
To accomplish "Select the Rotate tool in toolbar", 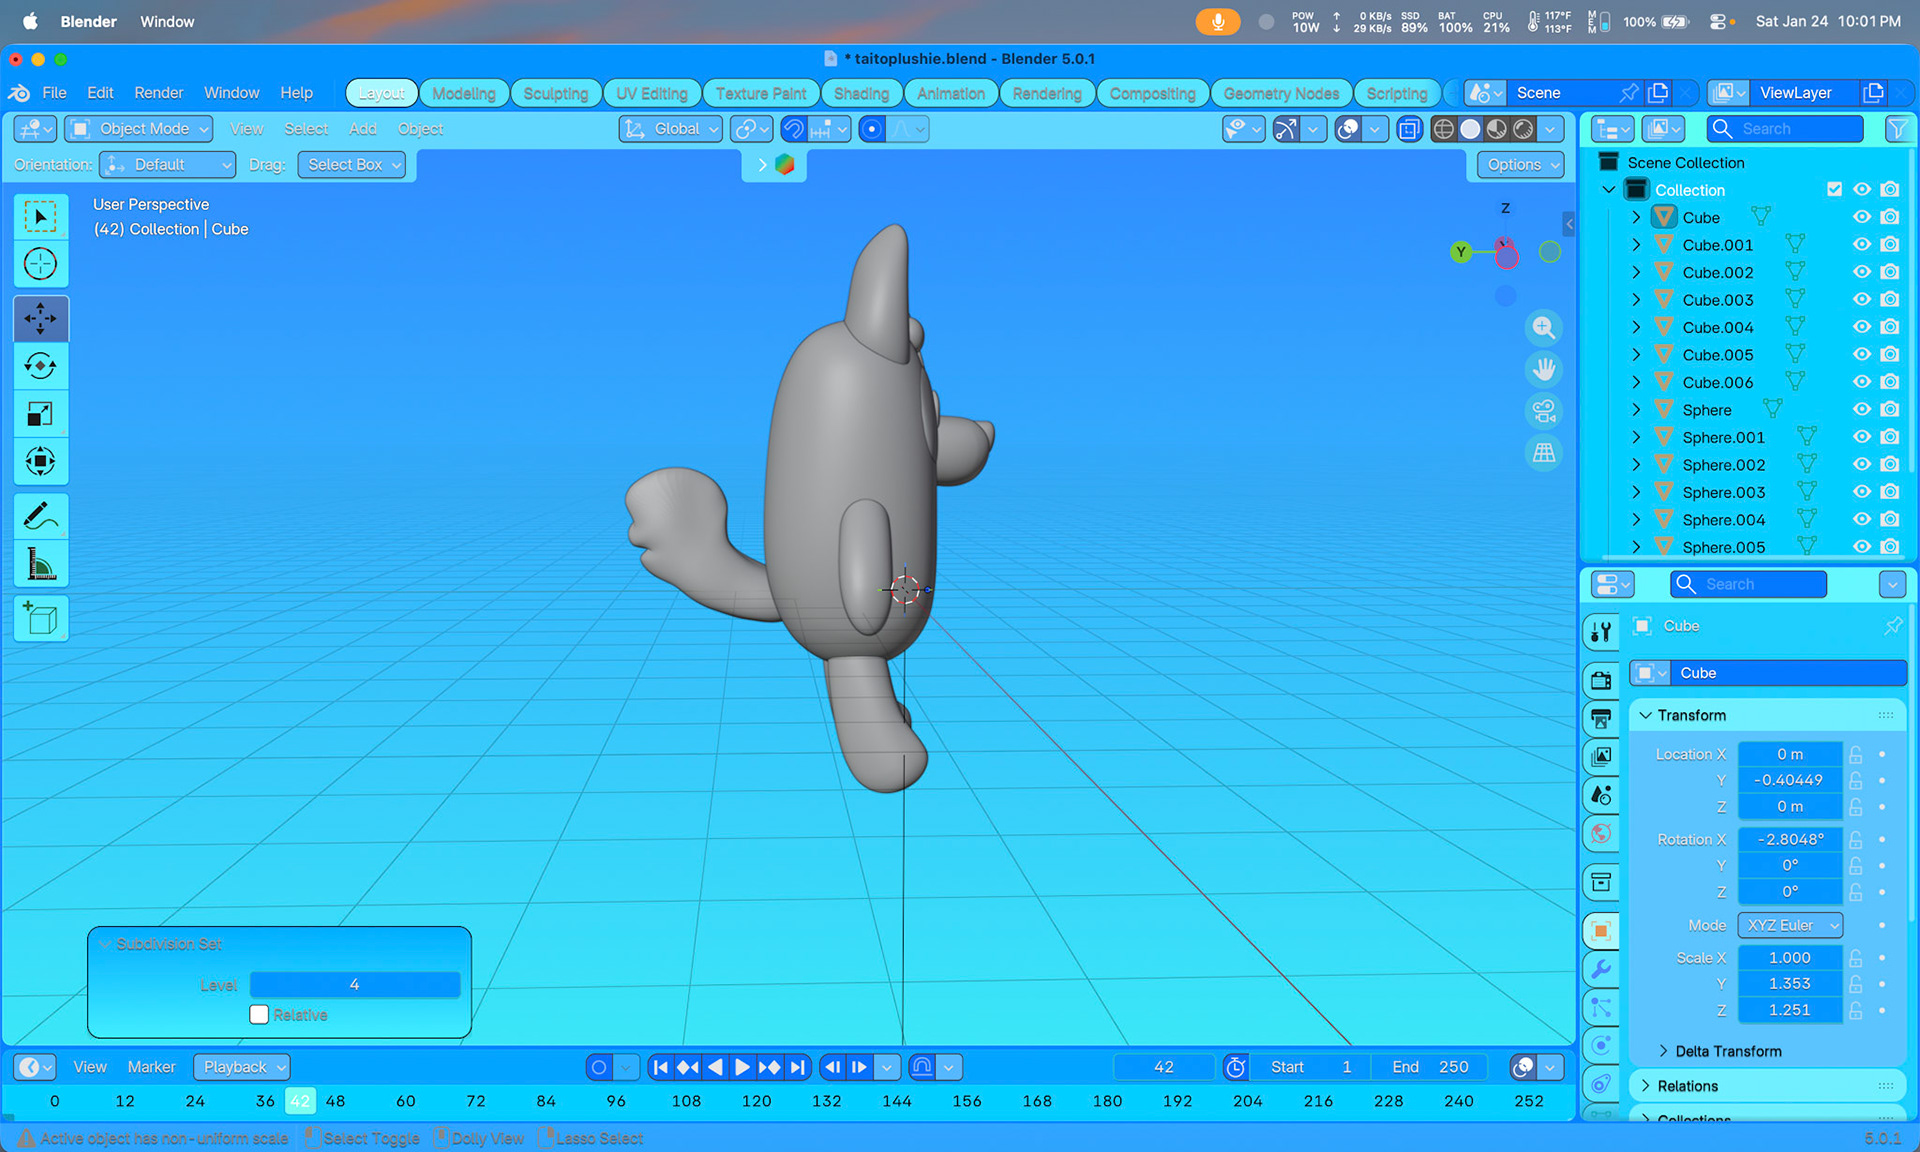I will 40,366.
